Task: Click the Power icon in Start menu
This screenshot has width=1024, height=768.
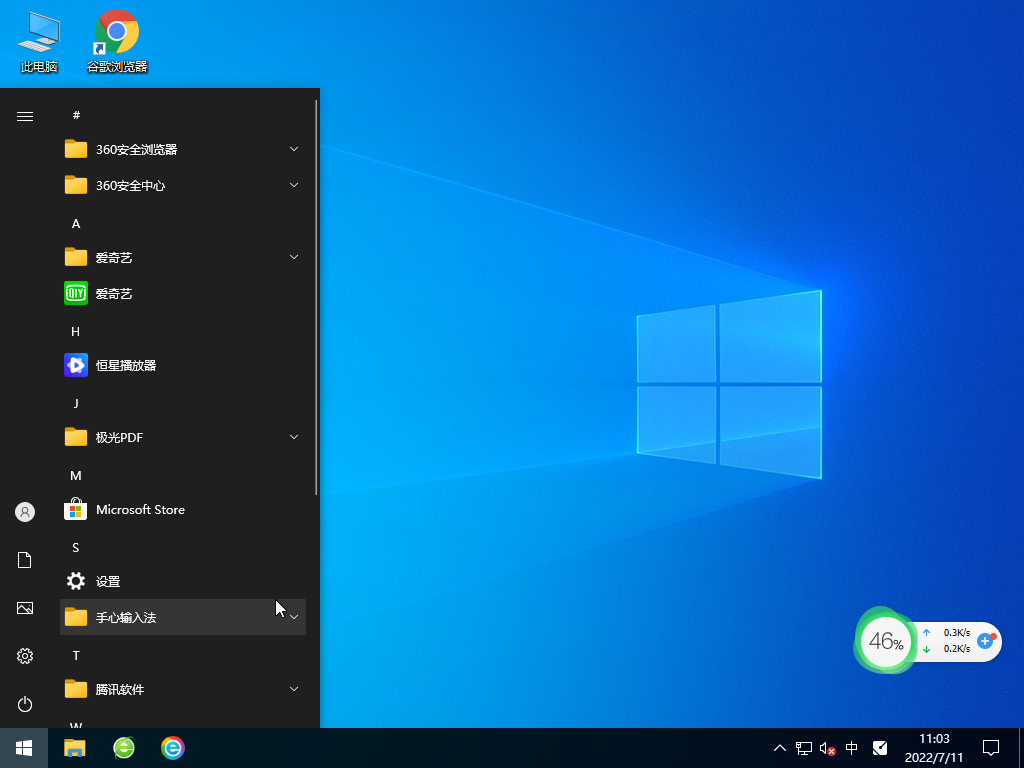Action: click(24, 703)
